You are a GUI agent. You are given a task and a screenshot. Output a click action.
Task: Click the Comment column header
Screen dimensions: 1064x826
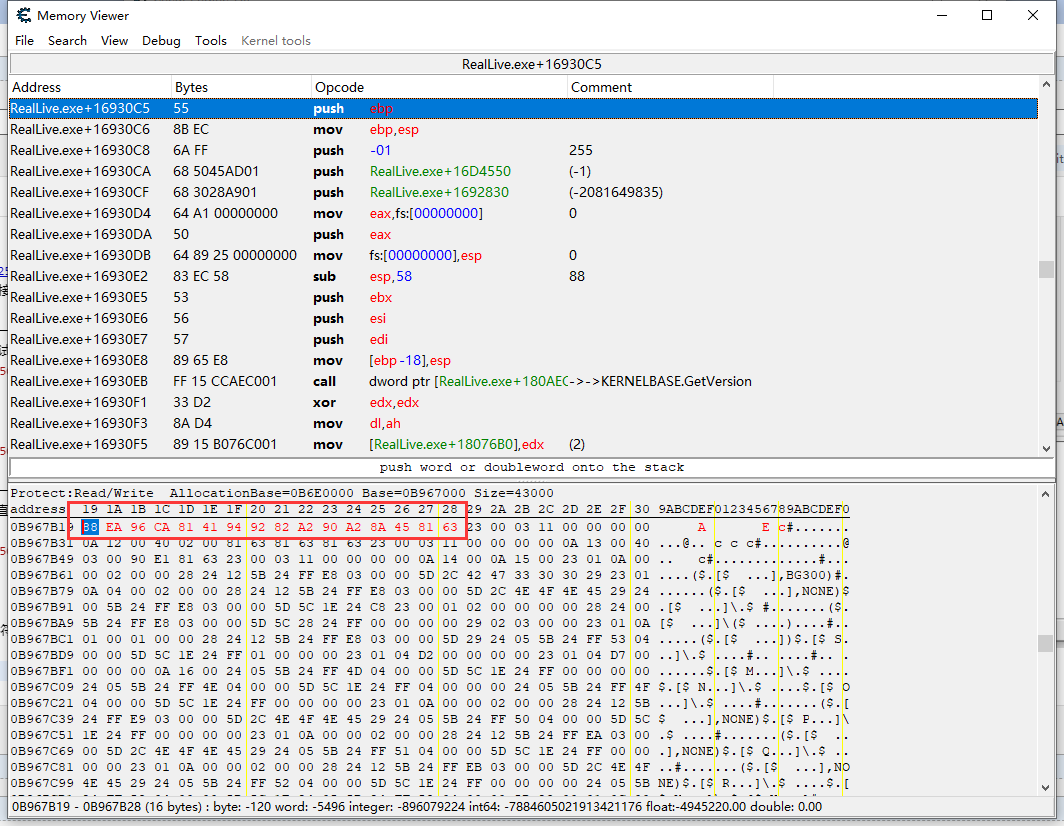point(670,87)
